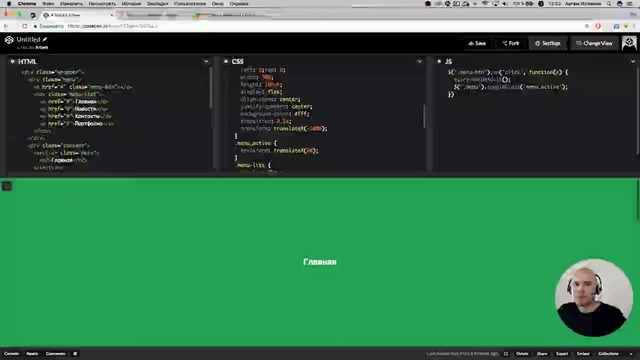The image size is (640, 360).
Task: Click the Collections button in footer
Action: pos(608,354)
